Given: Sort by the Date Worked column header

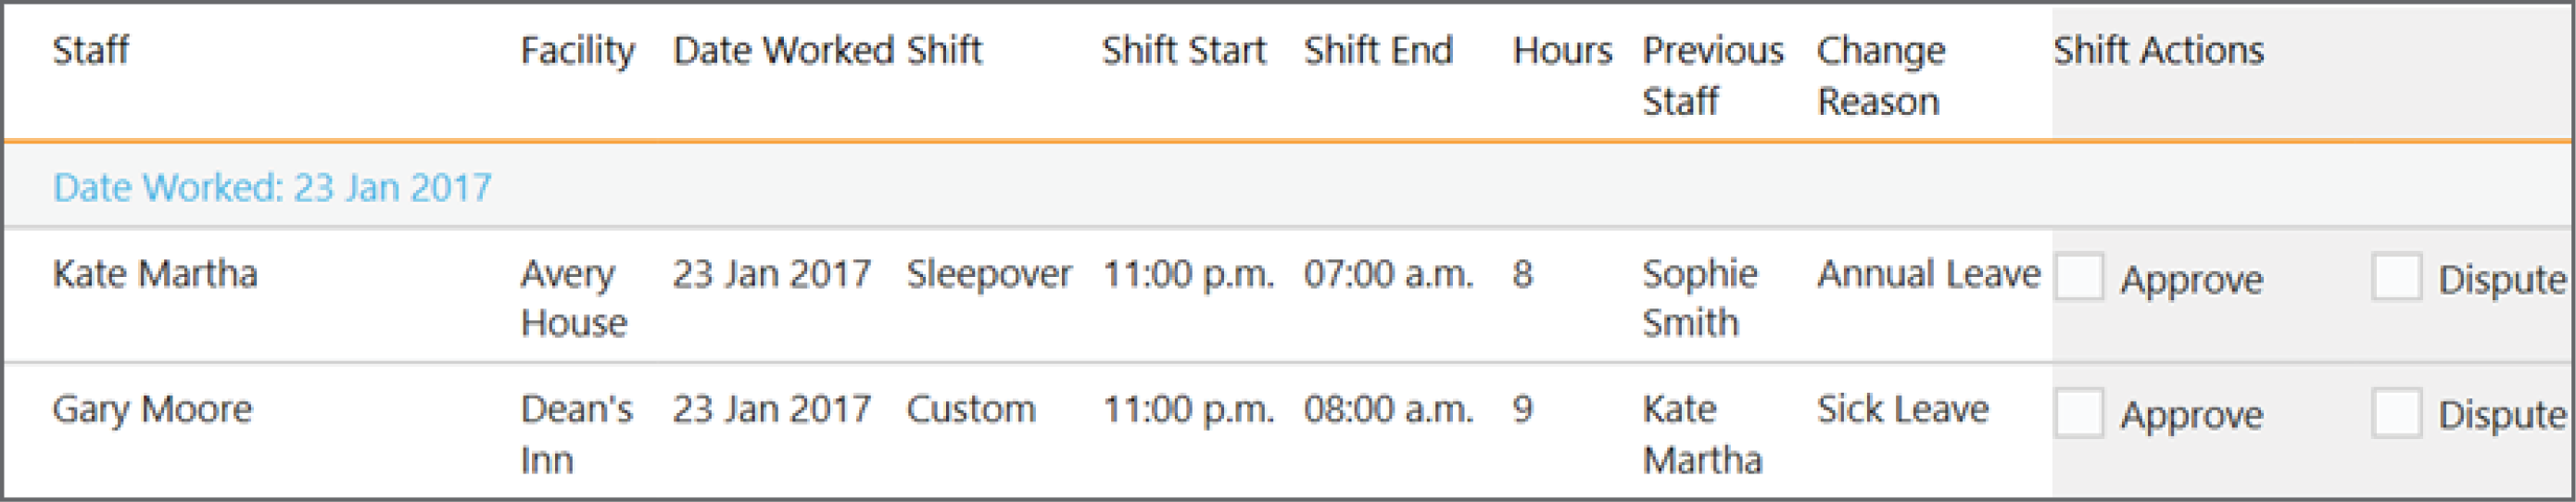Looking at the screenshot, I should coord(783,50).
